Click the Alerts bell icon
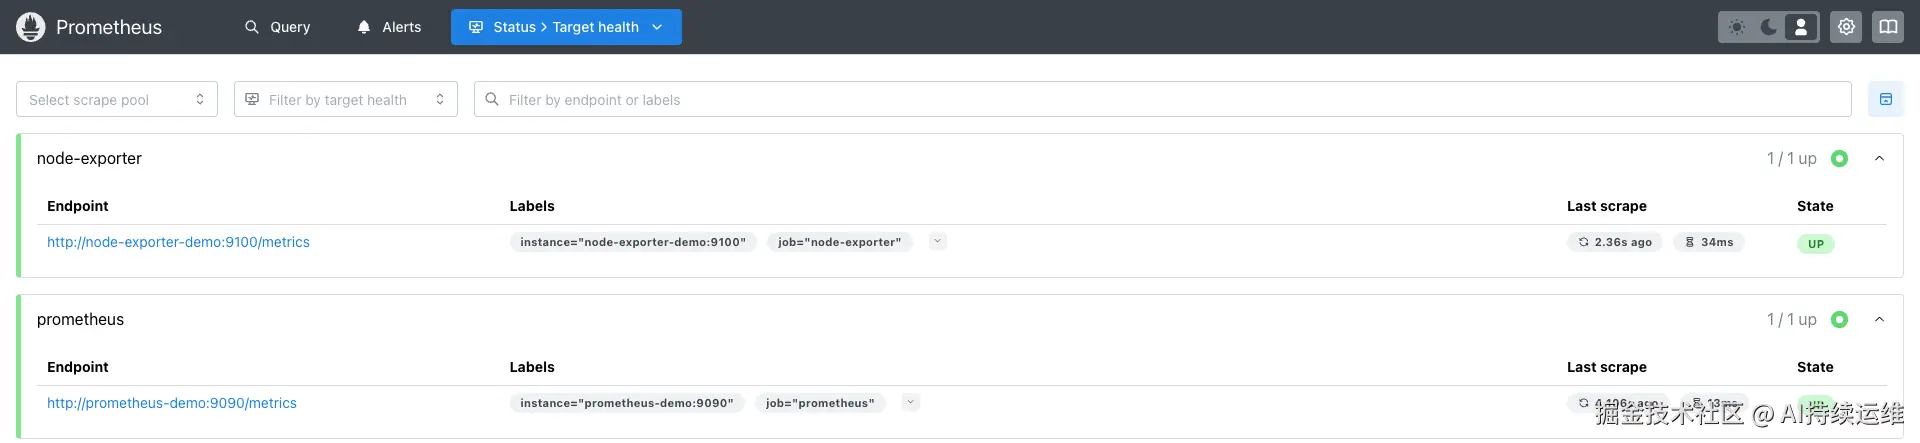The image size is (1920, 443). tap(364, 27)
